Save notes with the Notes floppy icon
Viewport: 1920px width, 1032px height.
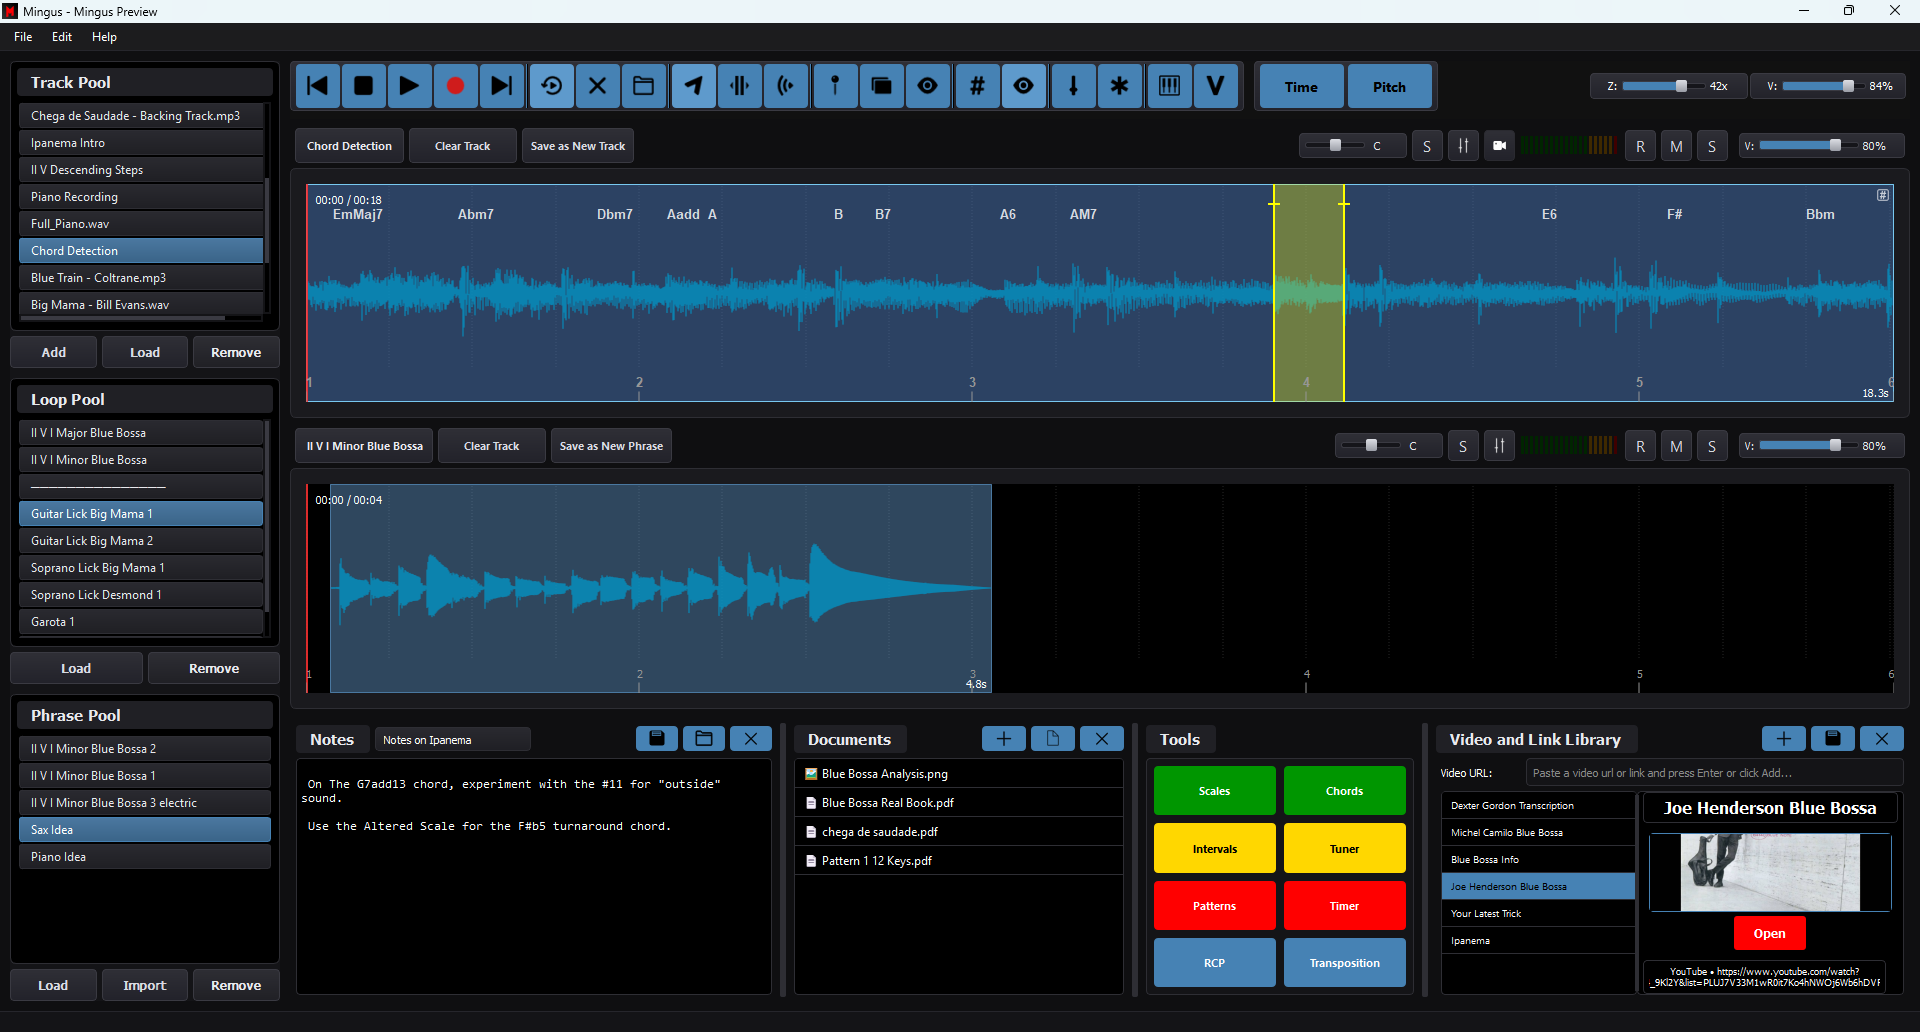click(x=657, y=739)
